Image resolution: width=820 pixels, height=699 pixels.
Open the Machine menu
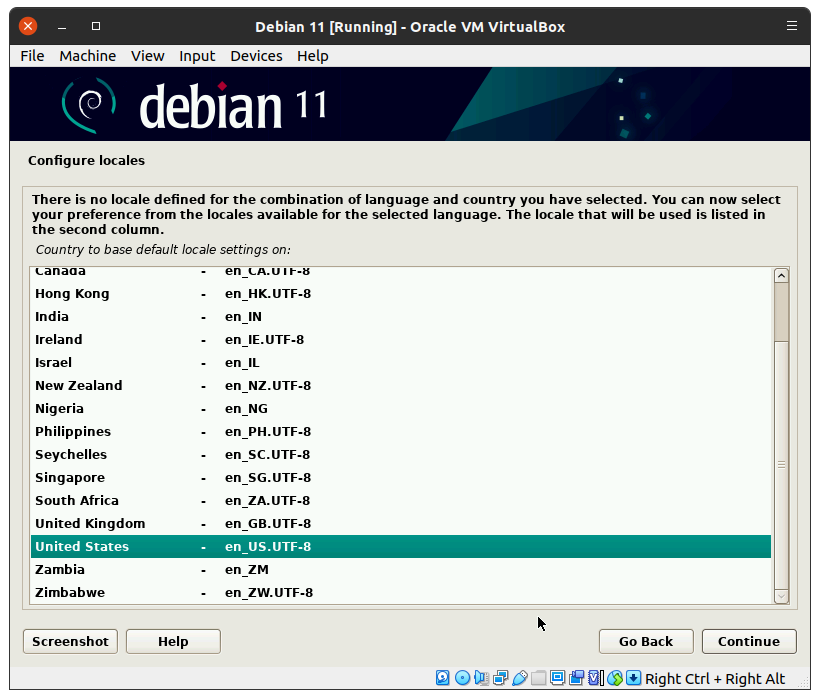point(87,56)
